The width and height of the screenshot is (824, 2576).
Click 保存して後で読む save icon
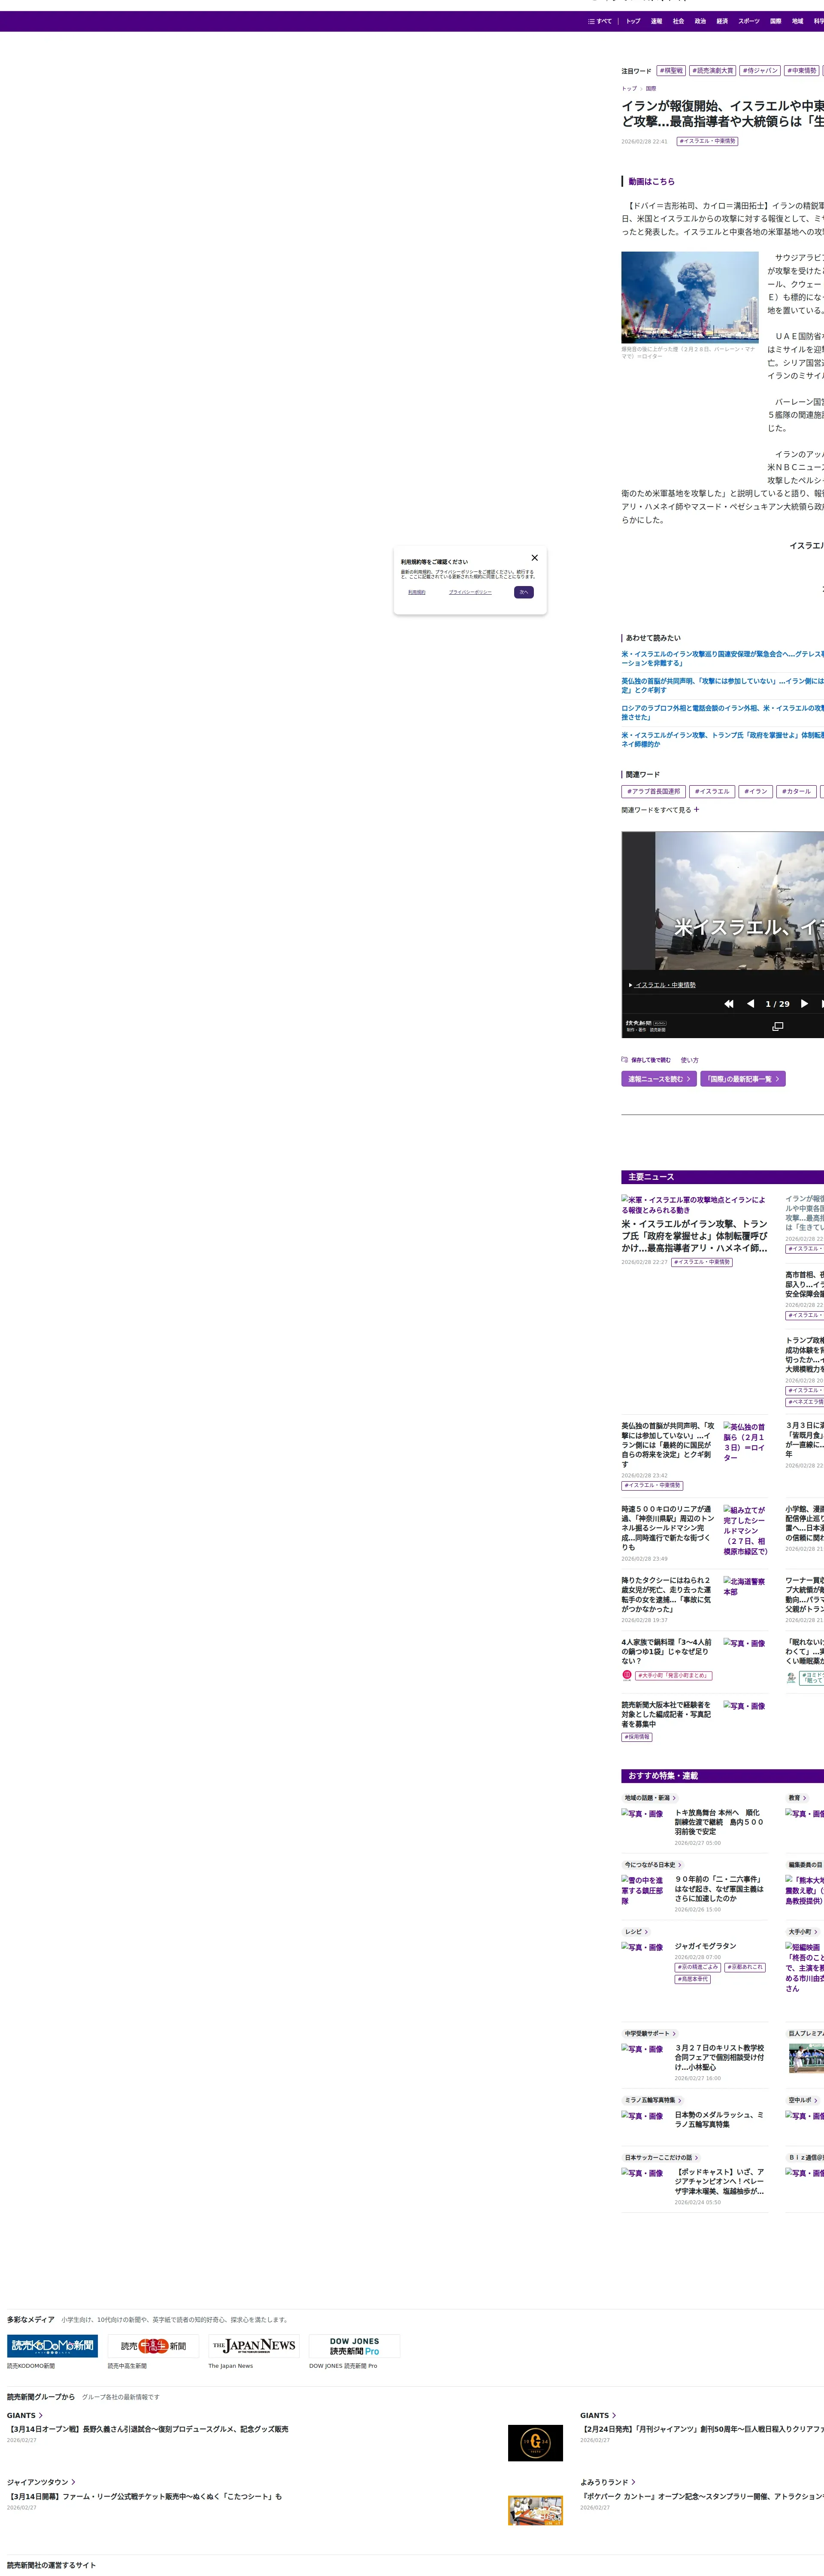pyautogui.click(x=625, y=1059)
